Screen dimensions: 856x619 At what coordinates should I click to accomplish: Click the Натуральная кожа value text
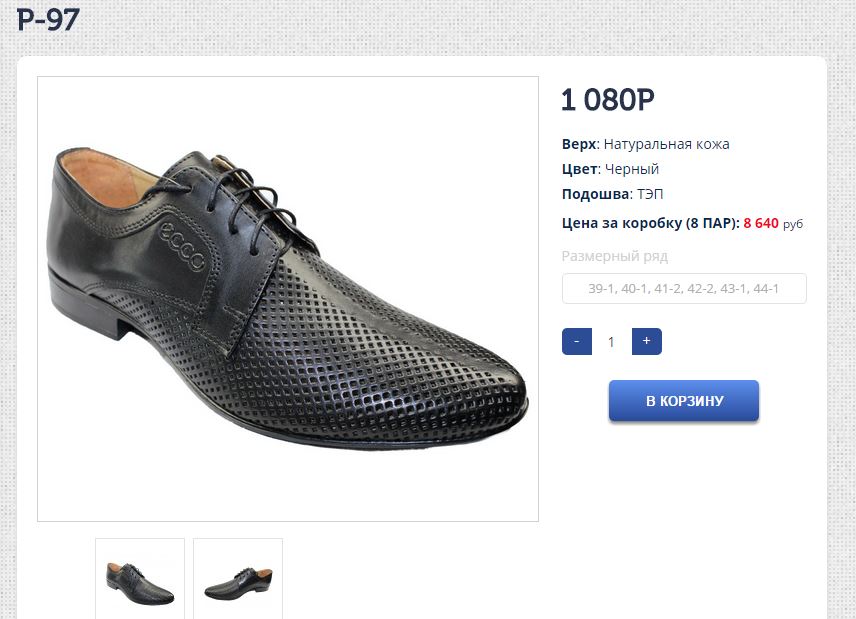point(667,144)
